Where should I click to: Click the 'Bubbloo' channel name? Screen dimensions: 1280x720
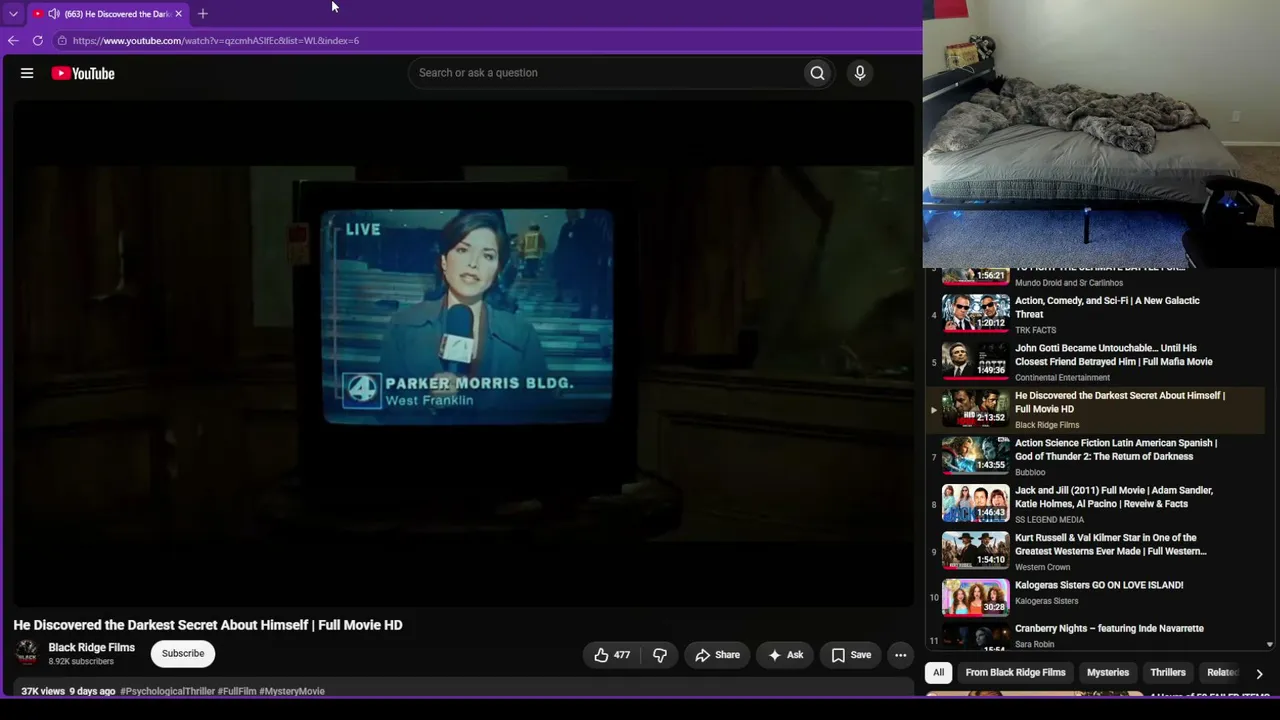pyautogui.click(x=1030, y=472)
